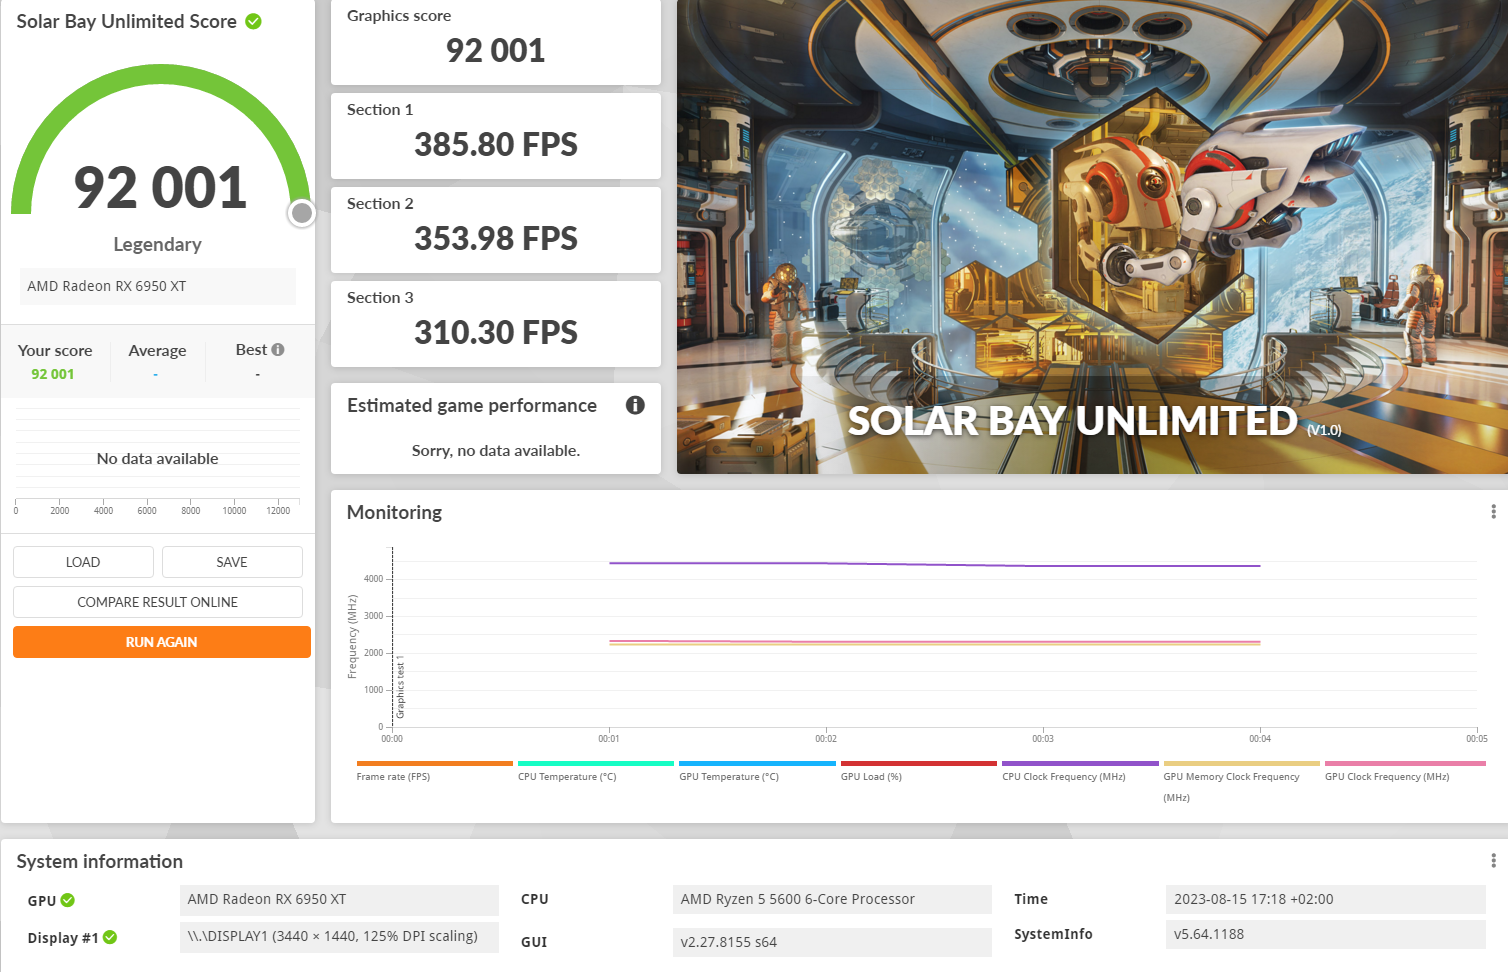
Task: Click the GPU value field in System information
Action: pyautogui.click(x=339, y=899)
